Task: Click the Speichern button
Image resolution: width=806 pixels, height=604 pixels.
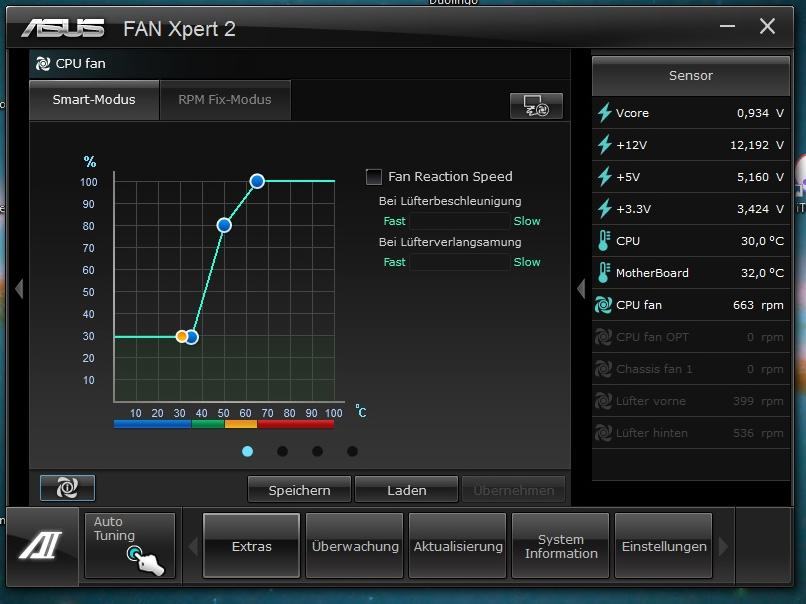Action: tap(300, 490)
